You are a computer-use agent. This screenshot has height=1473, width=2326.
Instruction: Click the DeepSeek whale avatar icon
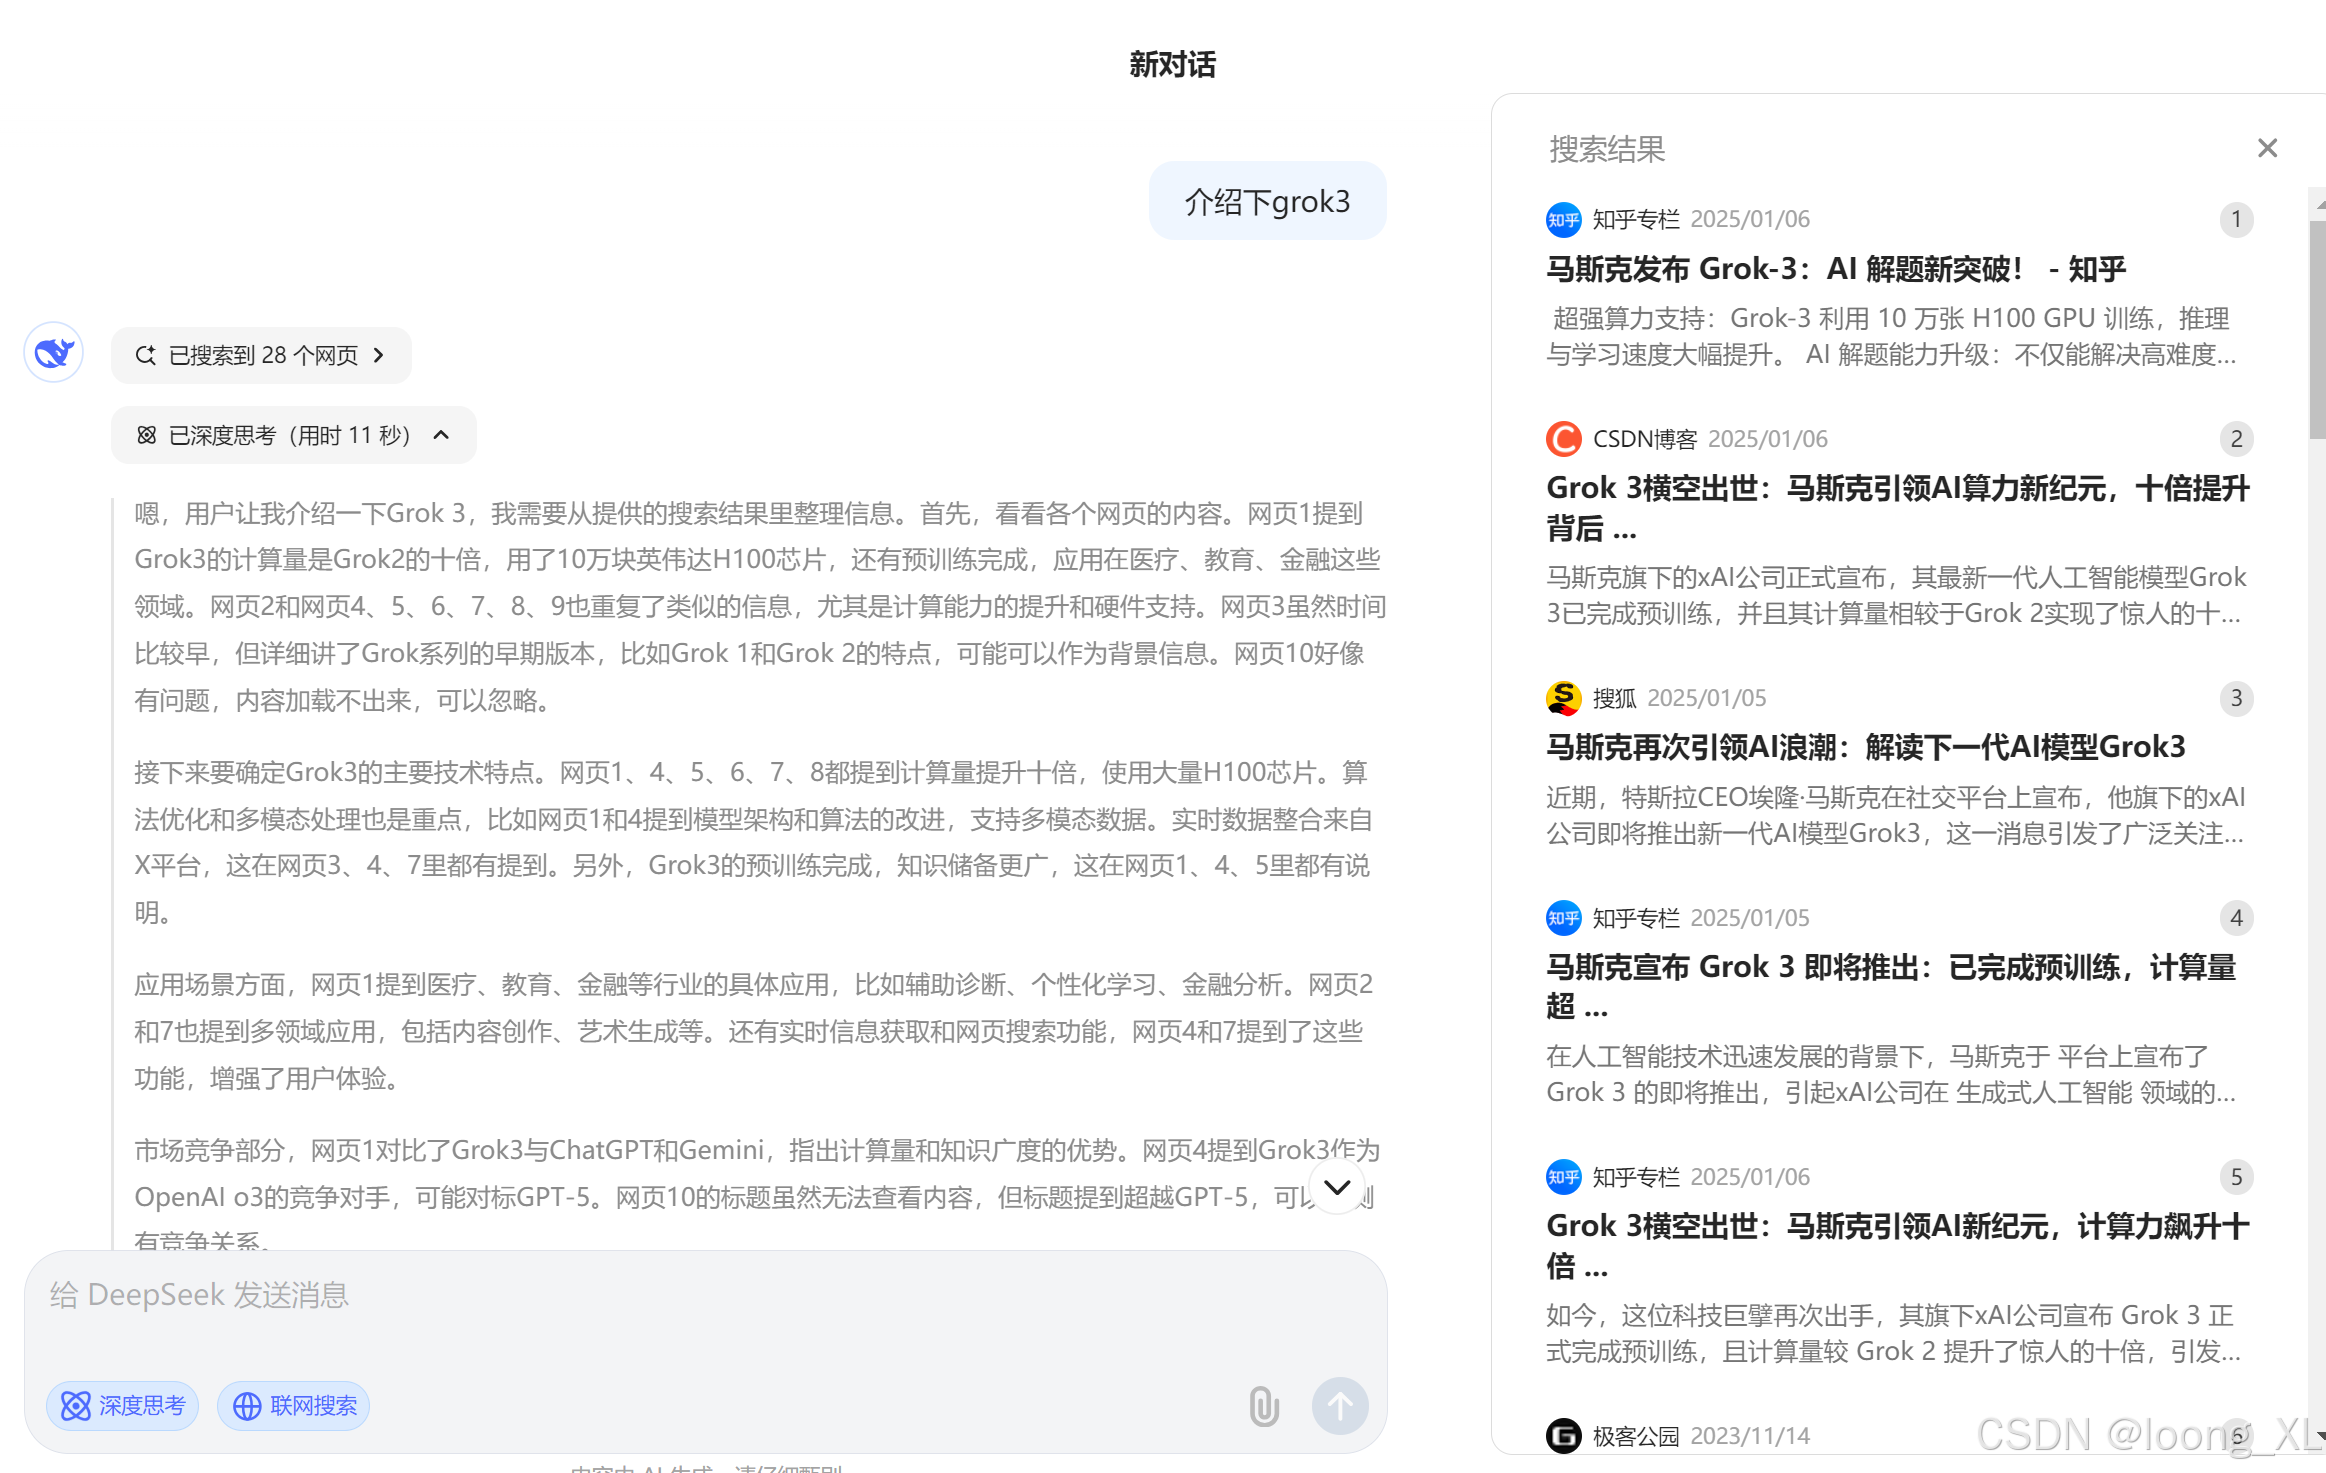53,353
